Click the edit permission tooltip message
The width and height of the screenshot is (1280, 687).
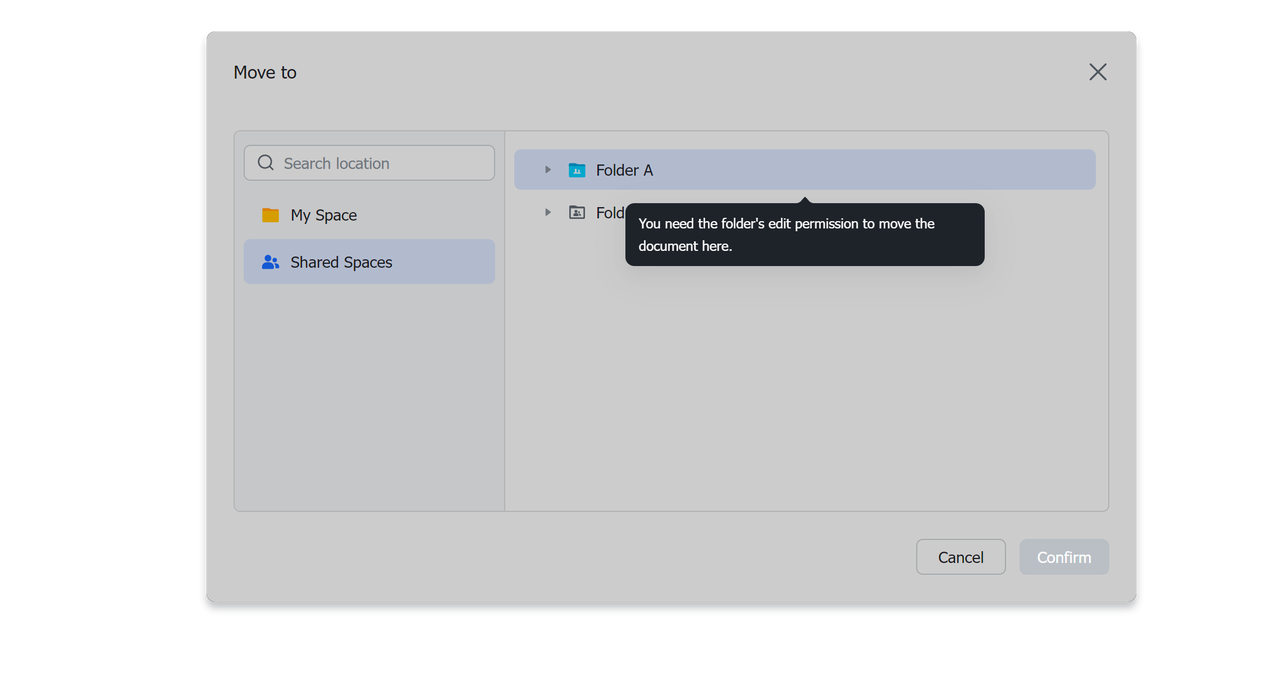(804, 235)
